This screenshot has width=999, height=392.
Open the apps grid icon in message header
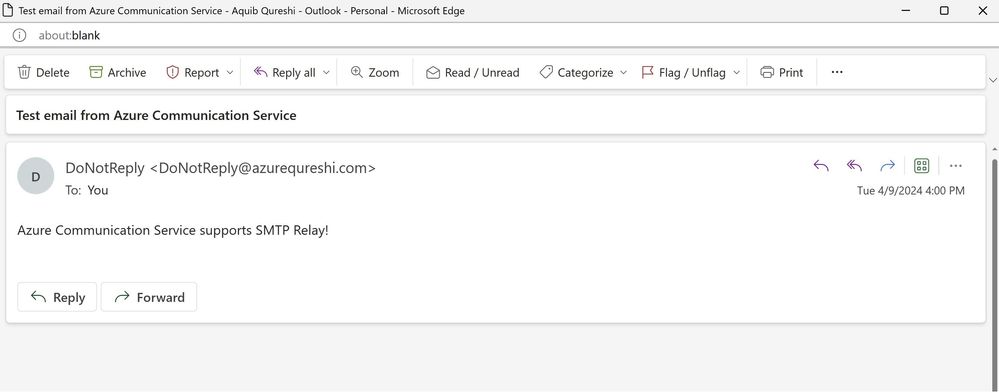point(922,166)
